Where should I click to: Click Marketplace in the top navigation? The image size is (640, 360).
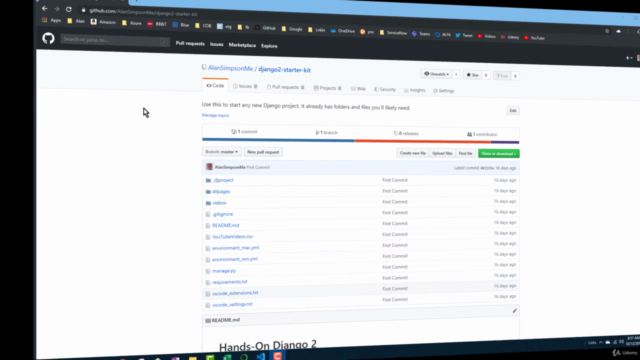click(242, 45)
